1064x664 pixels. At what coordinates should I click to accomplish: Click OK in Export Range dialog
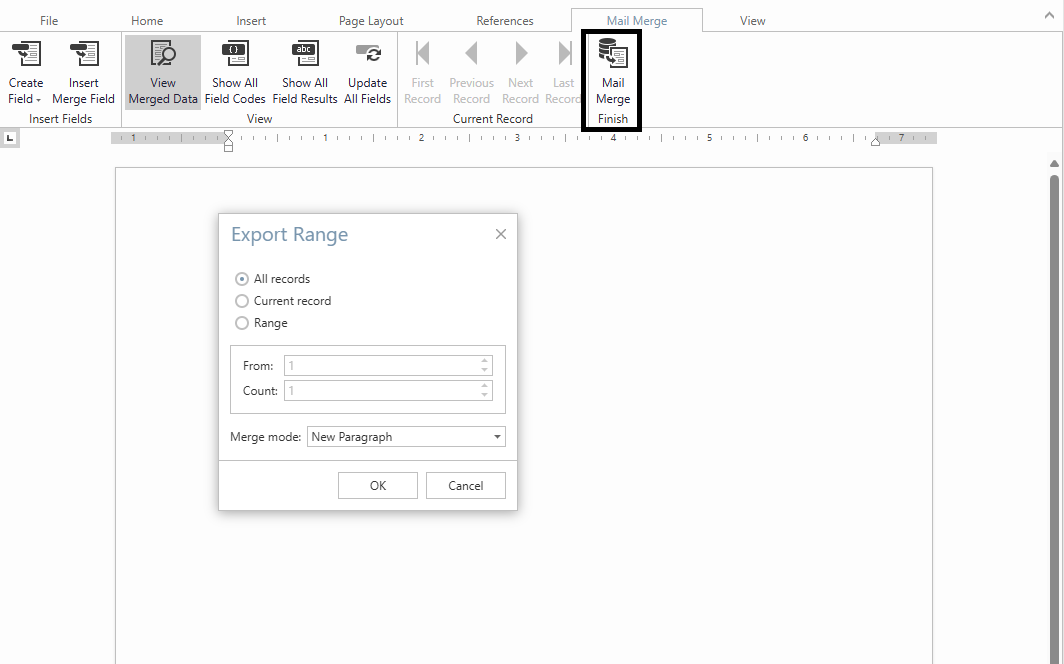pos(377,486)
